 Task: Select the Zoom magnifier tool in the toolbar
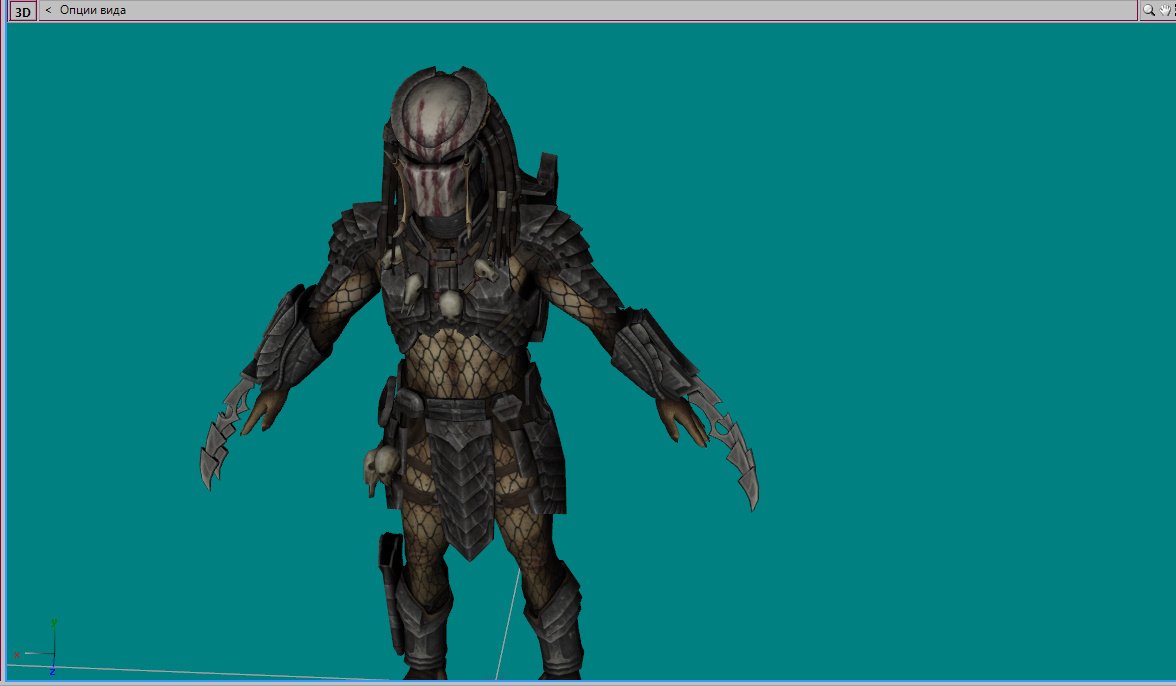tap(1149, 10)
